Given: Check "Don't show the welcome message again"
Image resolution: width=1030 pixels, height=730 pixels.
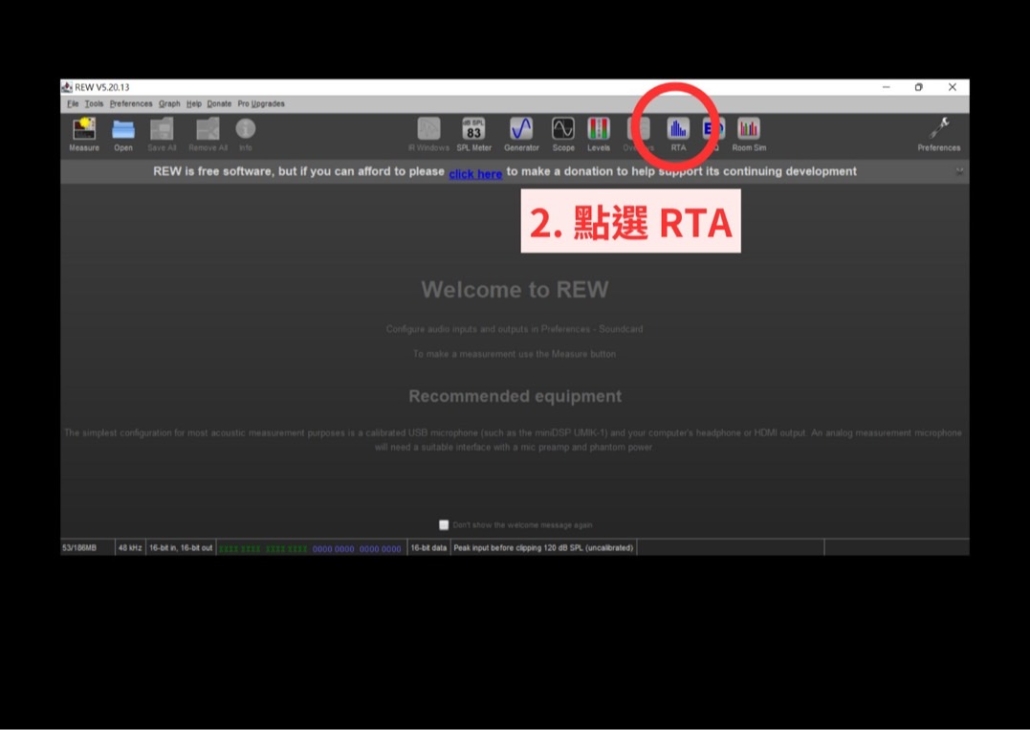Looking at the screenshot, I should coord(444,525).
